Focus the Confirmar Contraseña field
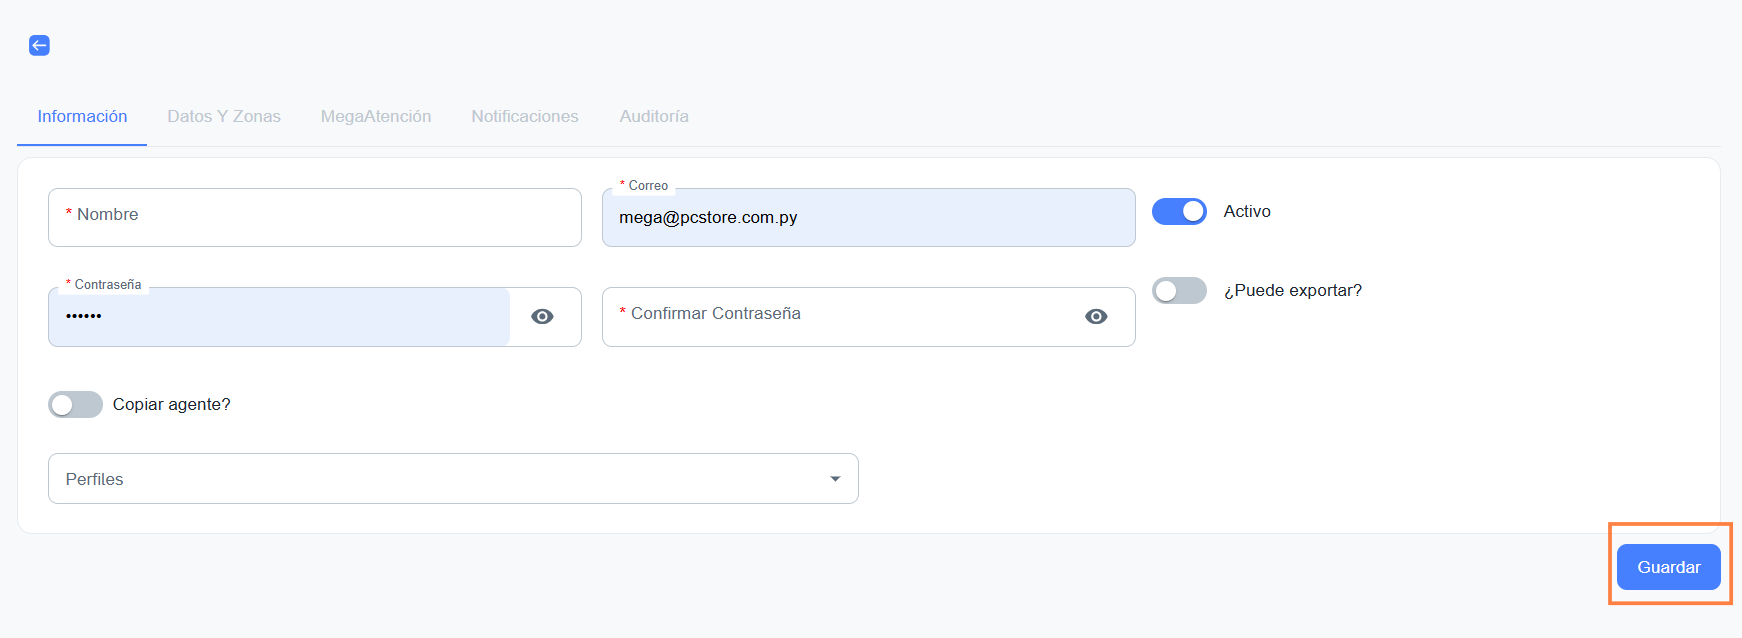The height and width of the screenshot is (638, 1742). 840,317
